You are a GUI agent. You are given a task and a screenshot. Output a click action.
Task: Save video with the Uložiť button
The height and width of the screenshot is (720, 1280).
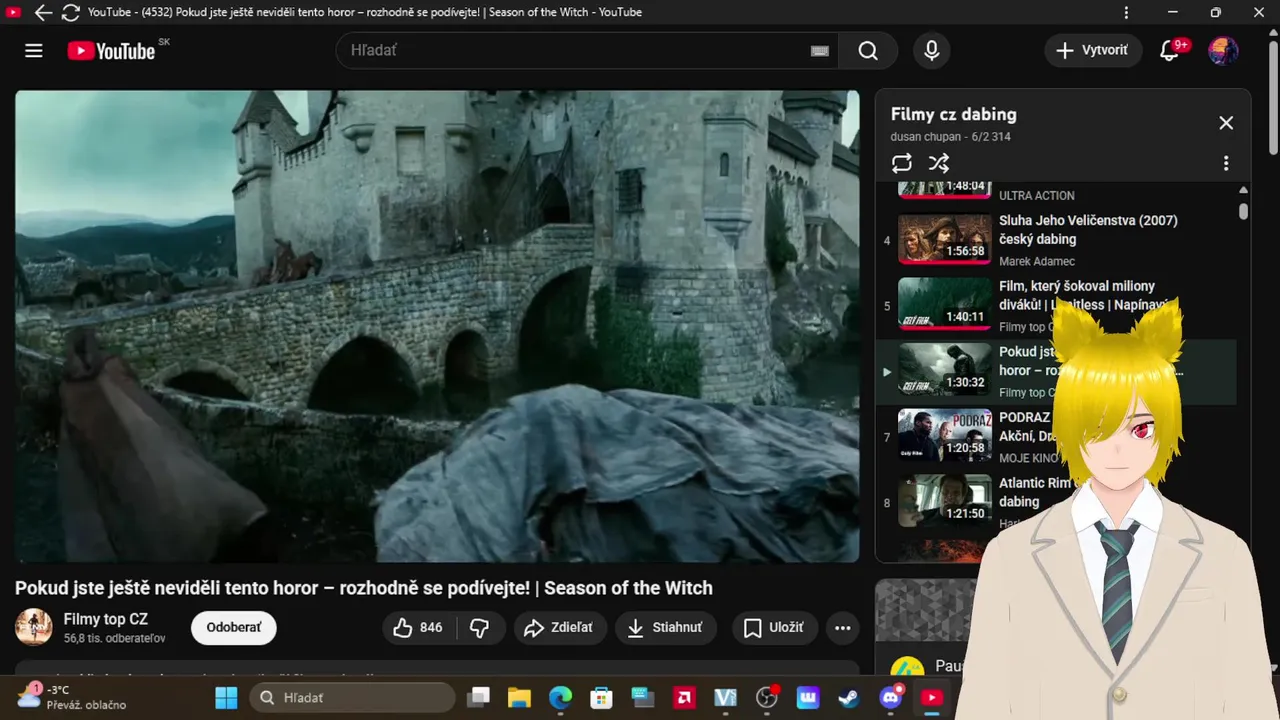(774, 628)
